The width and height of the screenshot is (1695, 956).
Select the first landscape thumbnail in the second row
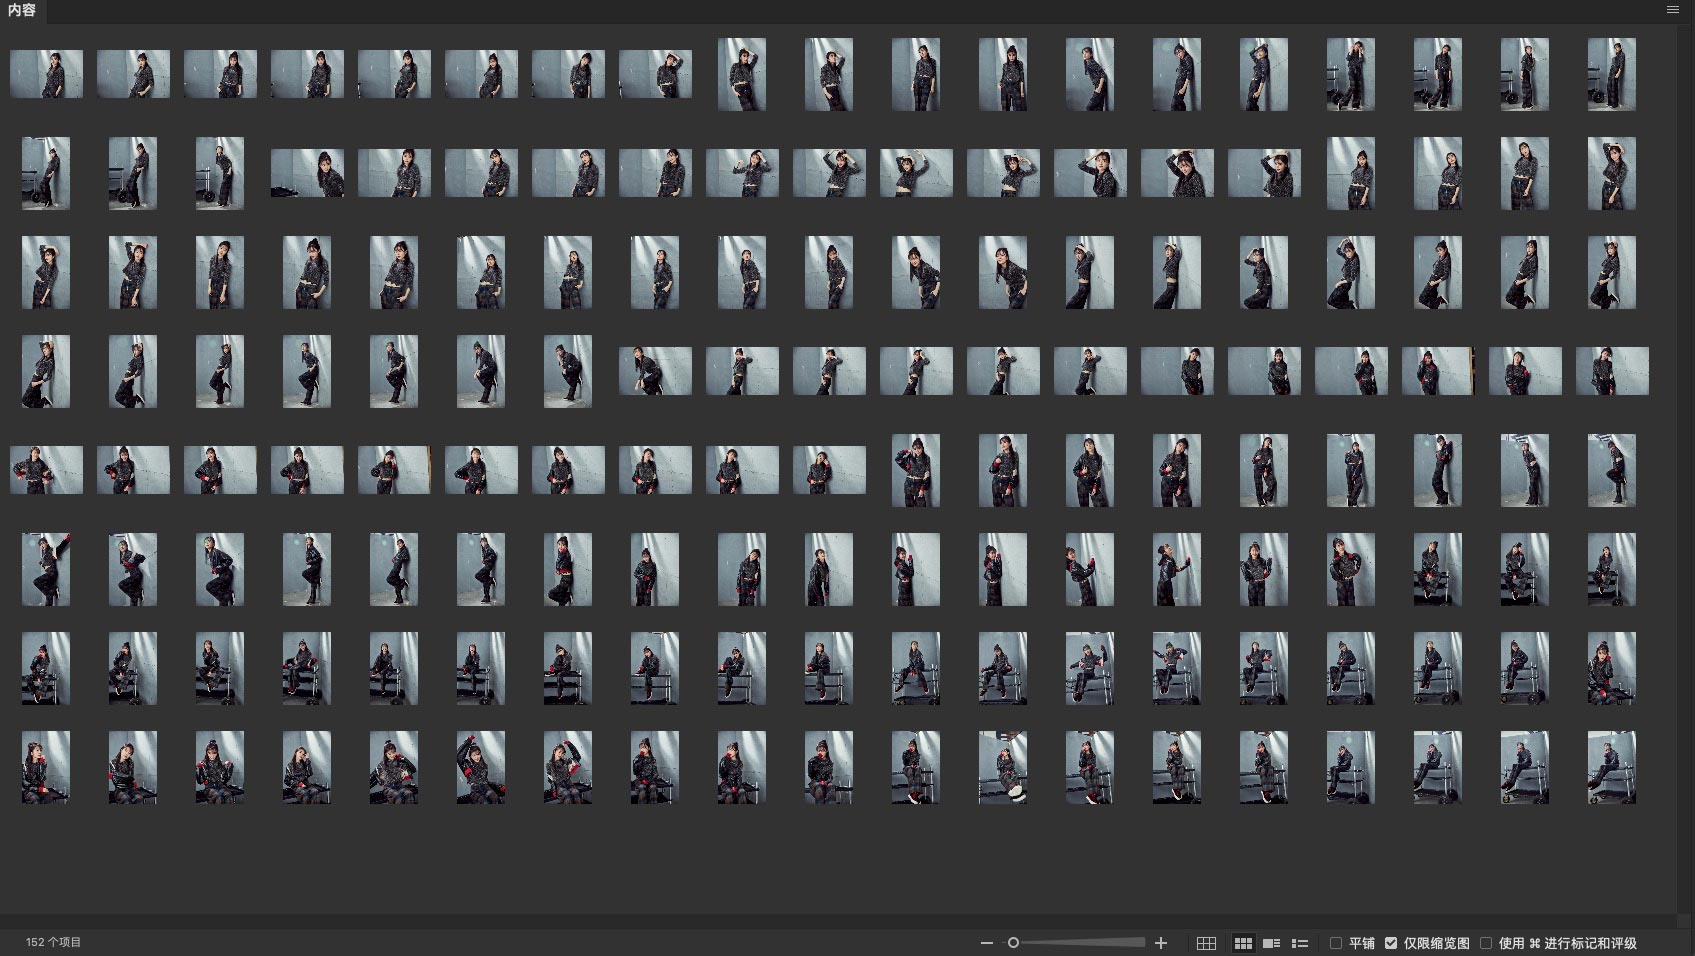pos(307,173)
